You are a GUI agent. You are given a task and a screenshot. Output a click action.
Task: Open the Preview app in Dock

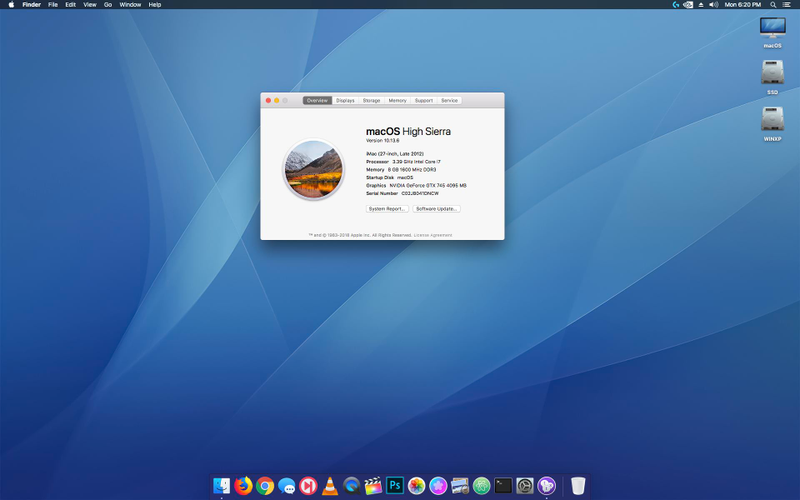(x=460, y=486)
